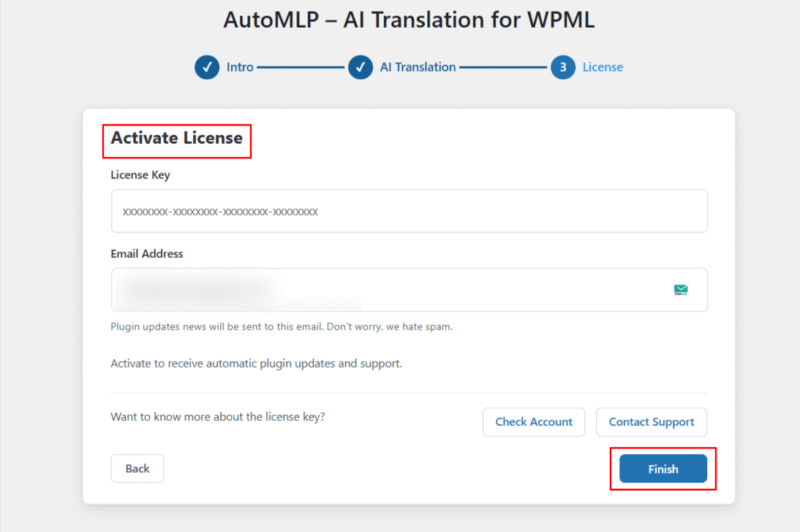
Task: Click the Email Address field label
Action: tap(147, 254)
